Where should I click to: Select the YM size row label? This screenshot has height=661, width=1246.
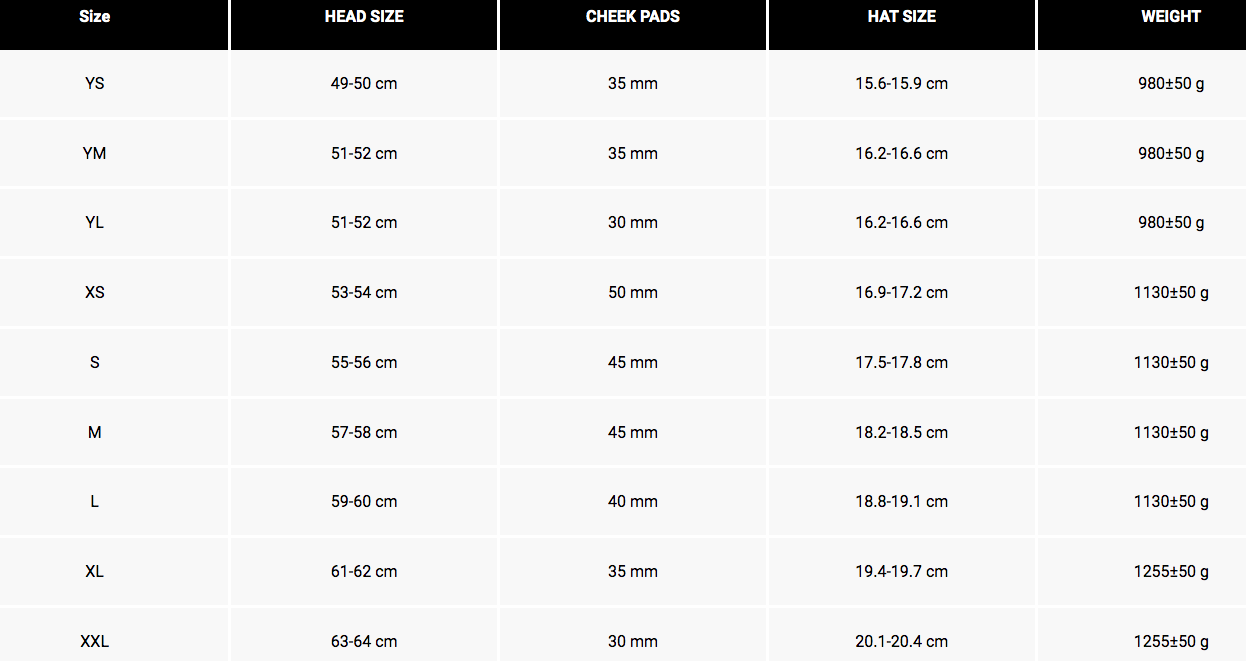point(95,154)
